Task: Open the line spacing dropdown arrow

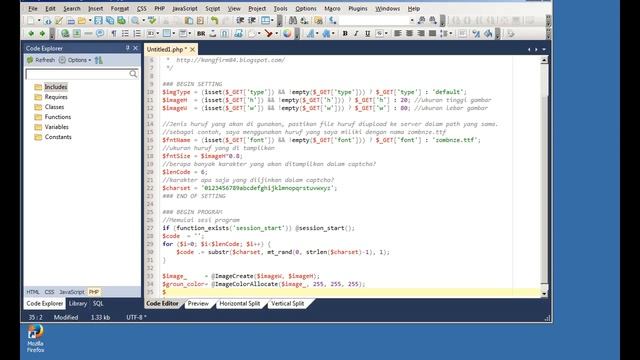Action: (451, 33)
